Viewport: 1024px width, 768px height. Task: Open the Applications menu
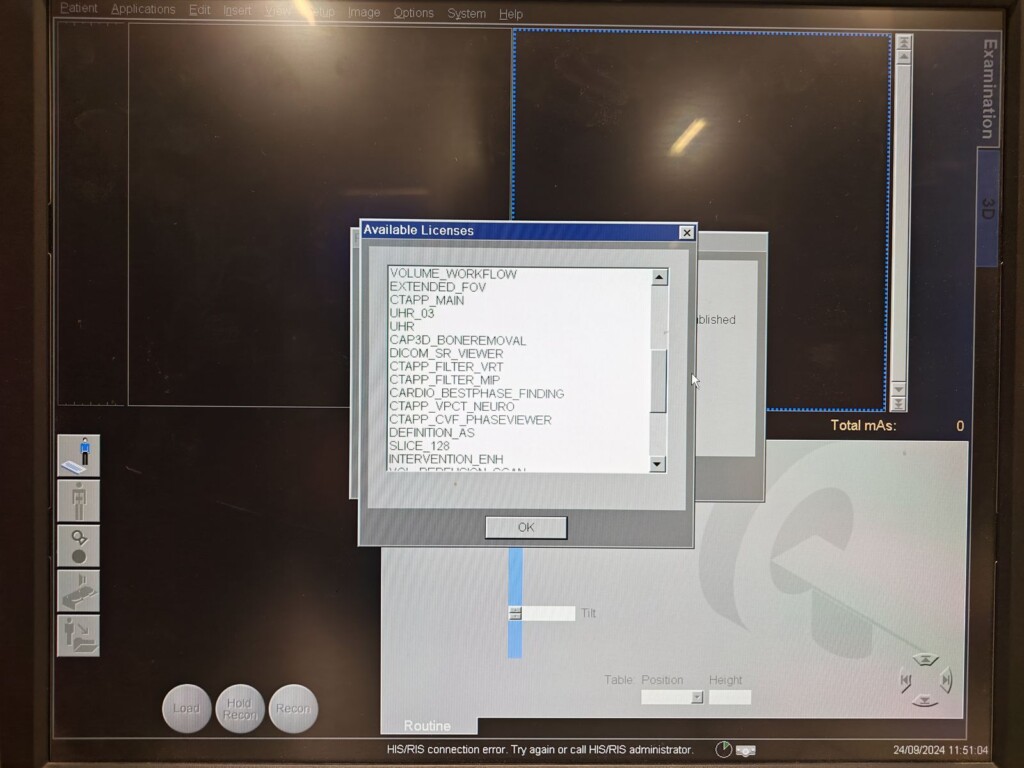[143, 10]
